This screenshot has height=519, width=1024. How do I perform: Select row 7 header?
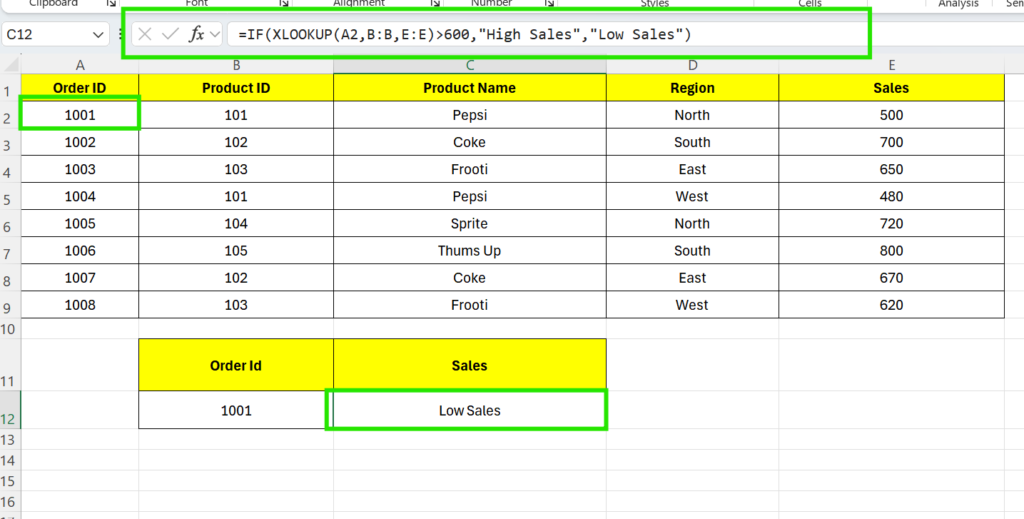pyautogui.click(x=10, y=251)
